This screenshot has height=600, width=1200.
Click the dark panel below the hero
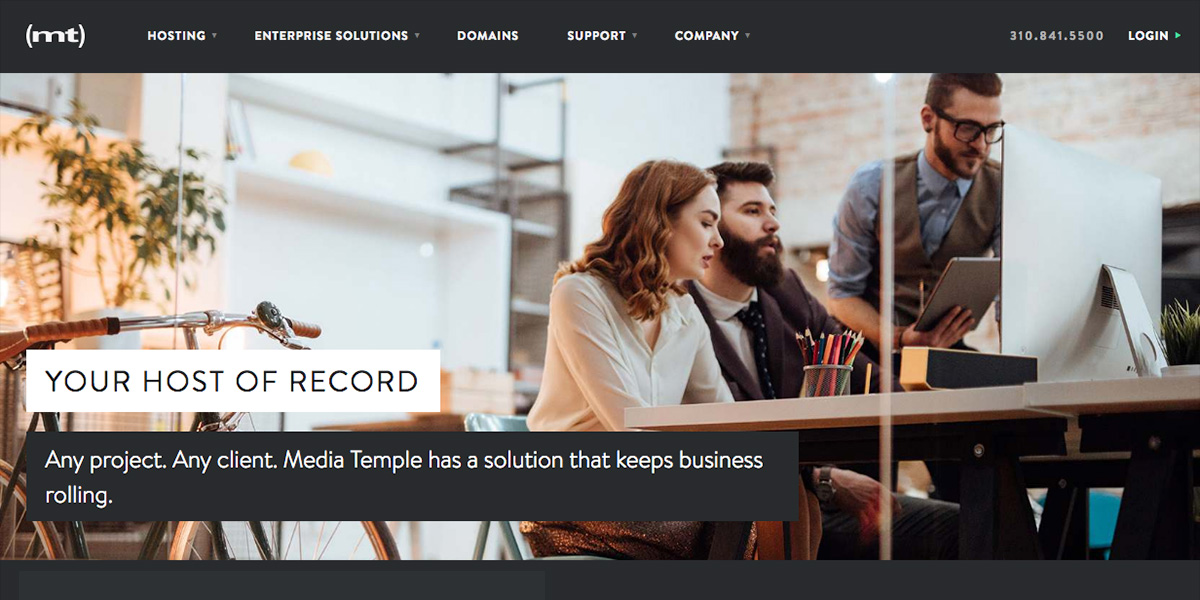click(282, 586)
